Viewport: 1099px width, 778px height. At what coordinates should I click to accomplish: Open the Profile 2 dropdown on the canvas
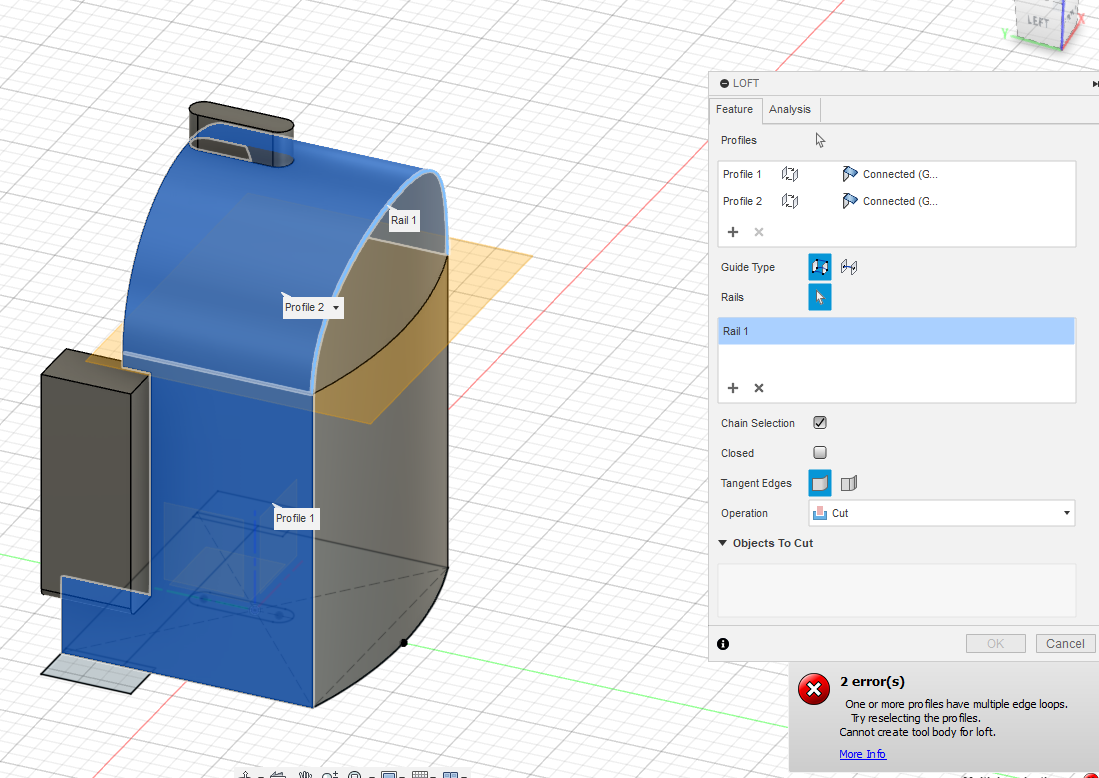[336, 307]
